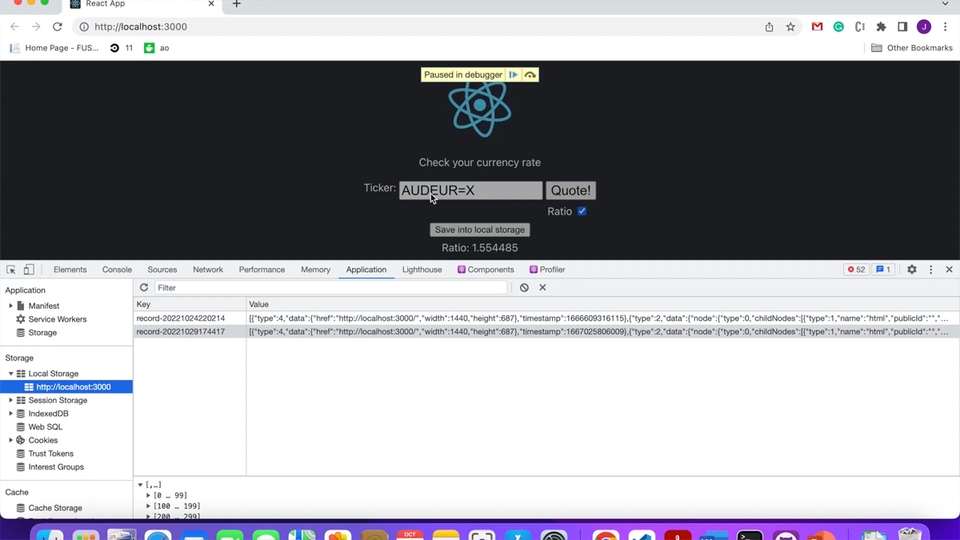Viewport: 960px width, 540px height.
Task: Expand array range 0 to 99
Action: click(148, 495)
